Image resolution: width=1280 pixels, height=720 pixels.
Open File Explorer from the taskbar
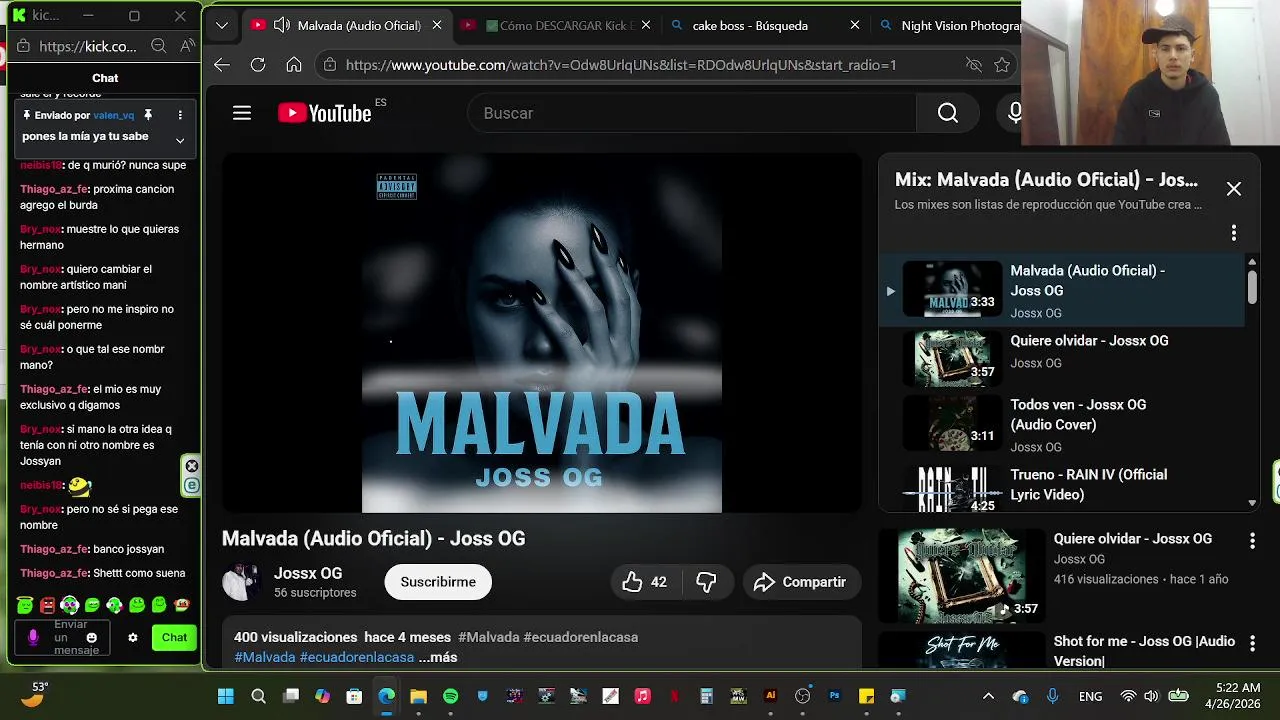coord(418,696)
